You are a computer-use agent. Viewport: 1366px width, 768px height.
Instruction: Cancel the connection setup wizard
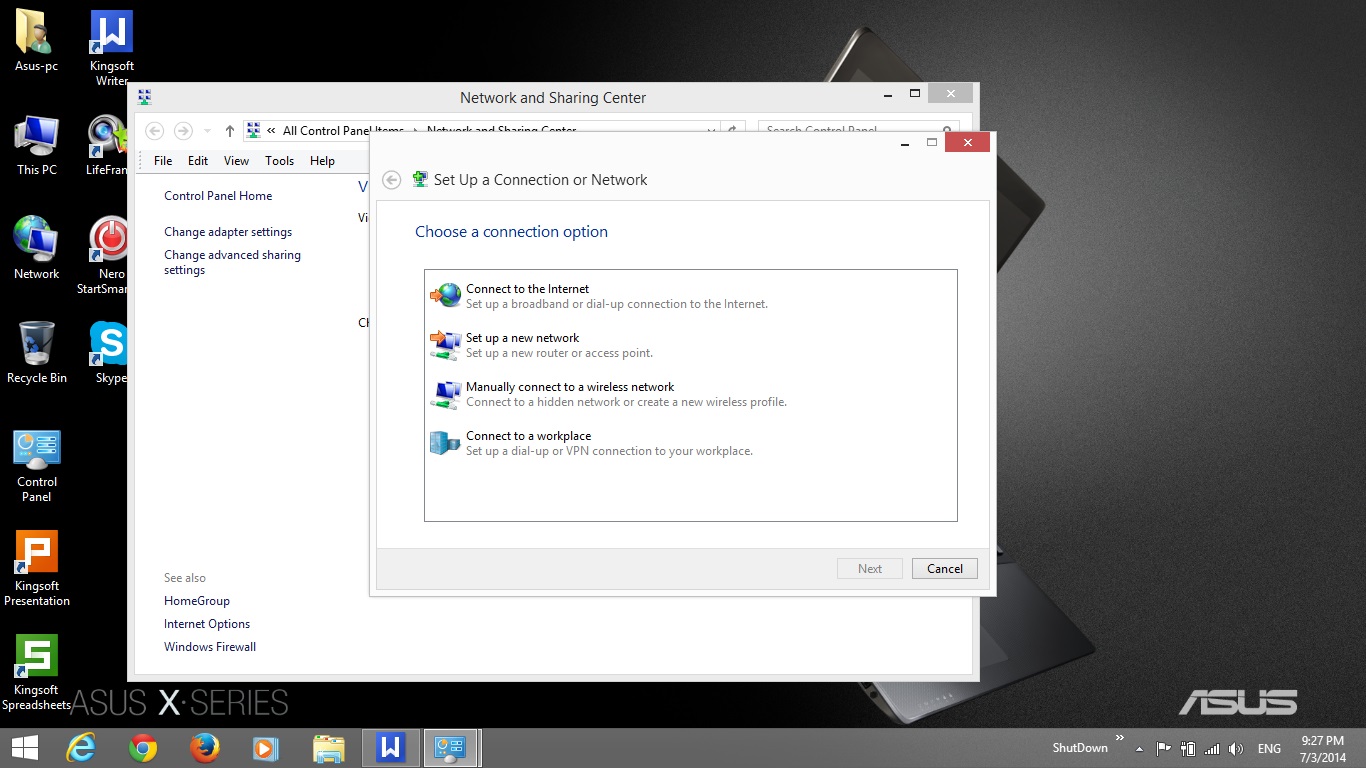pos(945,569)
